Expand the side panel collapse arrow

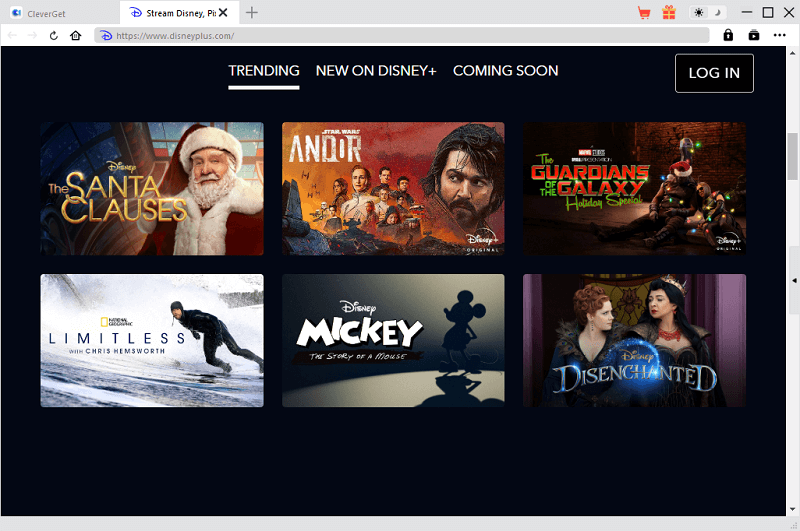pyautogui.click(x=794, y=281)
